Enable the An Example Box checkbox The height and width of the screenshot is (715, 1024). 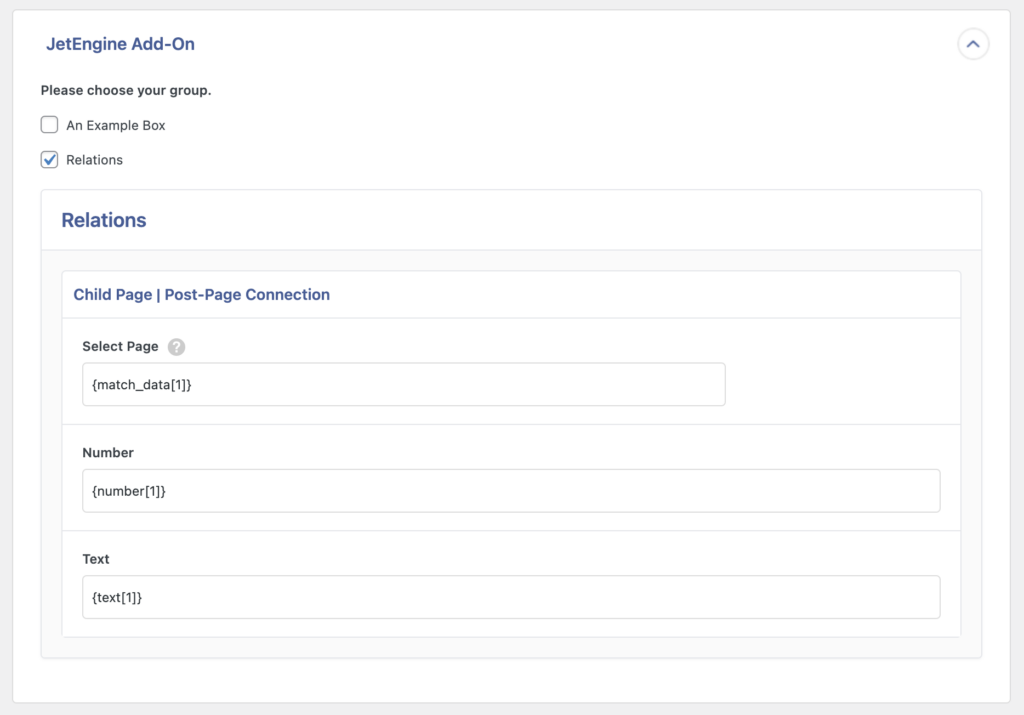click(49, 124)
